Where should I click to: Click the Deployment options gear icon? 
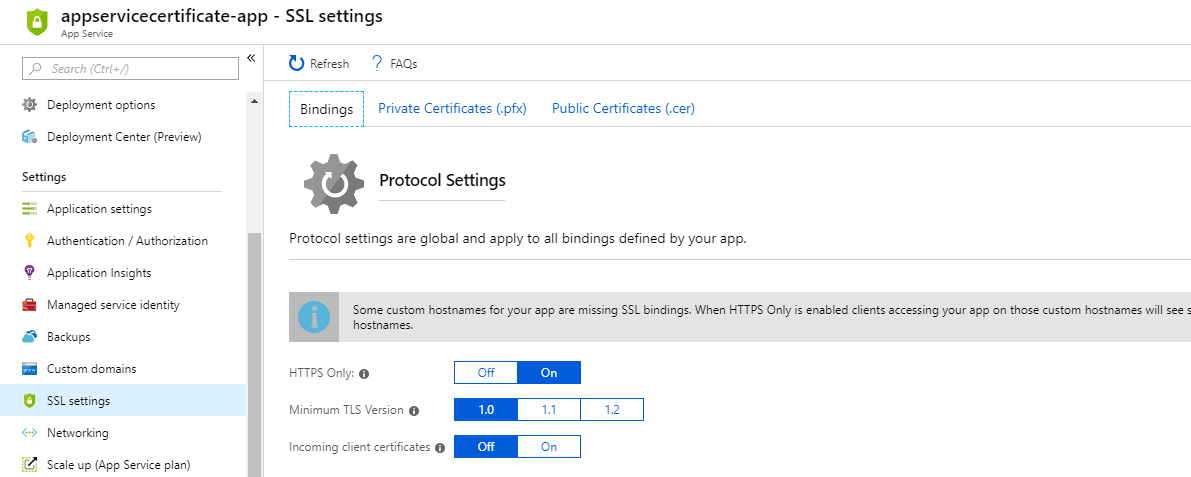tap(29, 105)
